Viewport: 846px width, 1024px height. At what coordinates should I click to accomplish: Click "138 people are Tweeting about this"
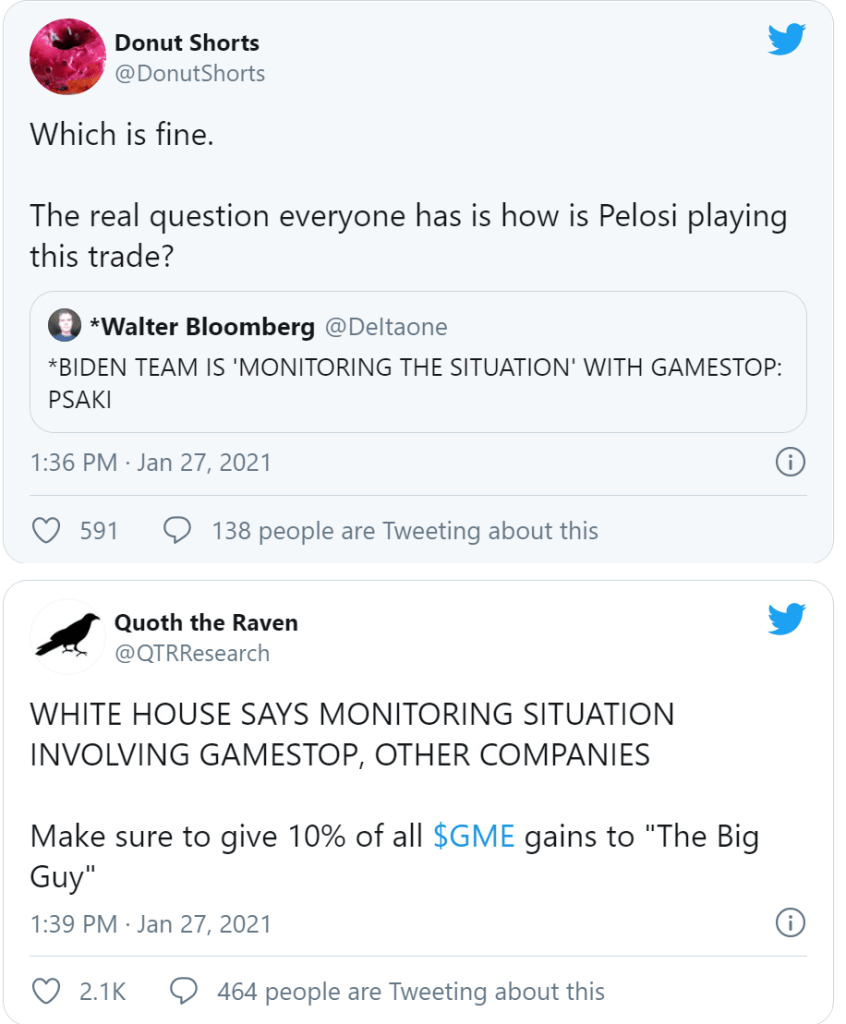click(404, 530)
